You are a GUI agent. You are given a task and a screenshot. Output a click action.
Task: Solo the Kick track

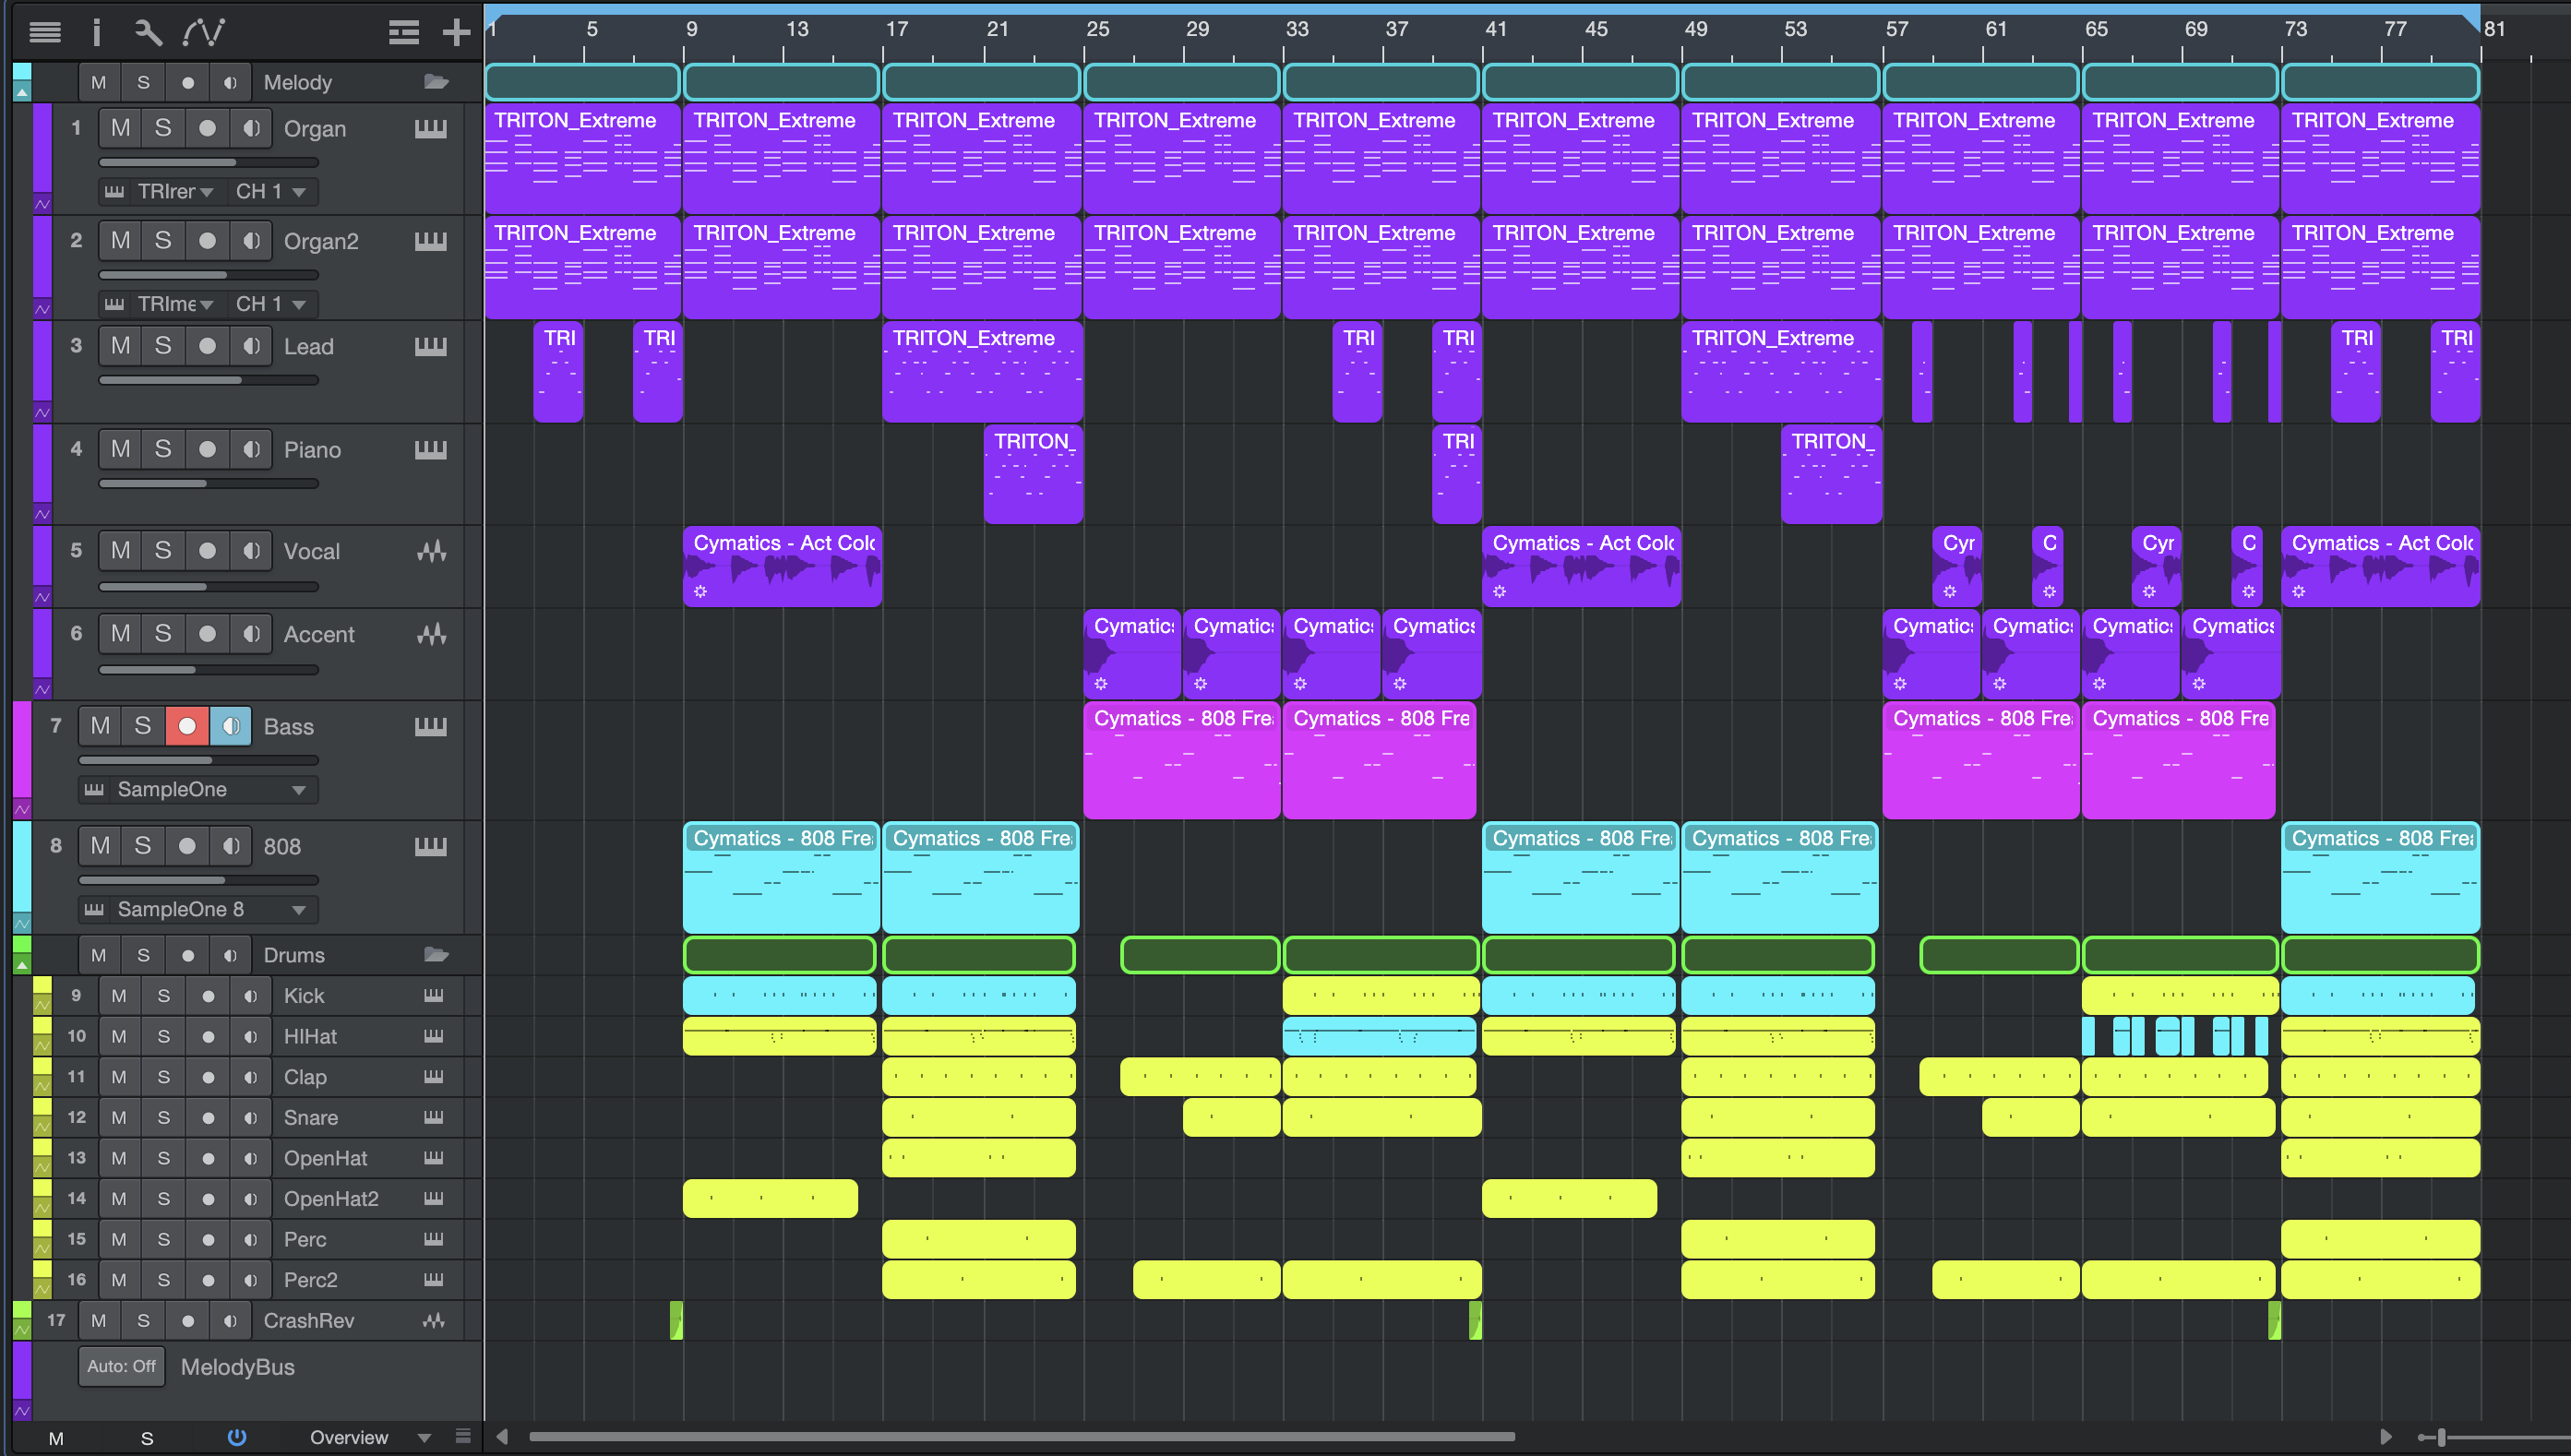(163, 995)
